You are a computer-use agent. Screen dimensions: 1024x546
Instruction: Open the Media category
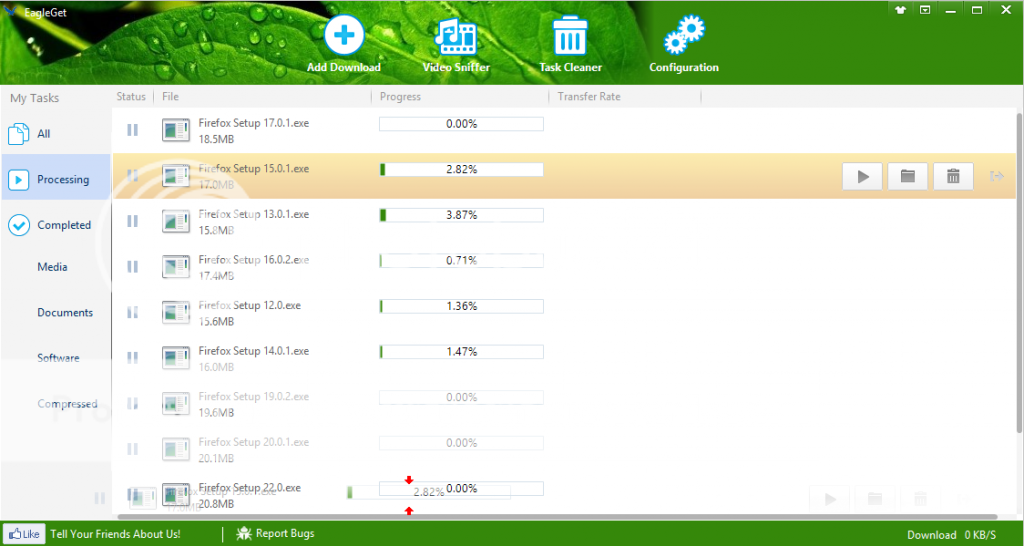click(x=52, y=267)
